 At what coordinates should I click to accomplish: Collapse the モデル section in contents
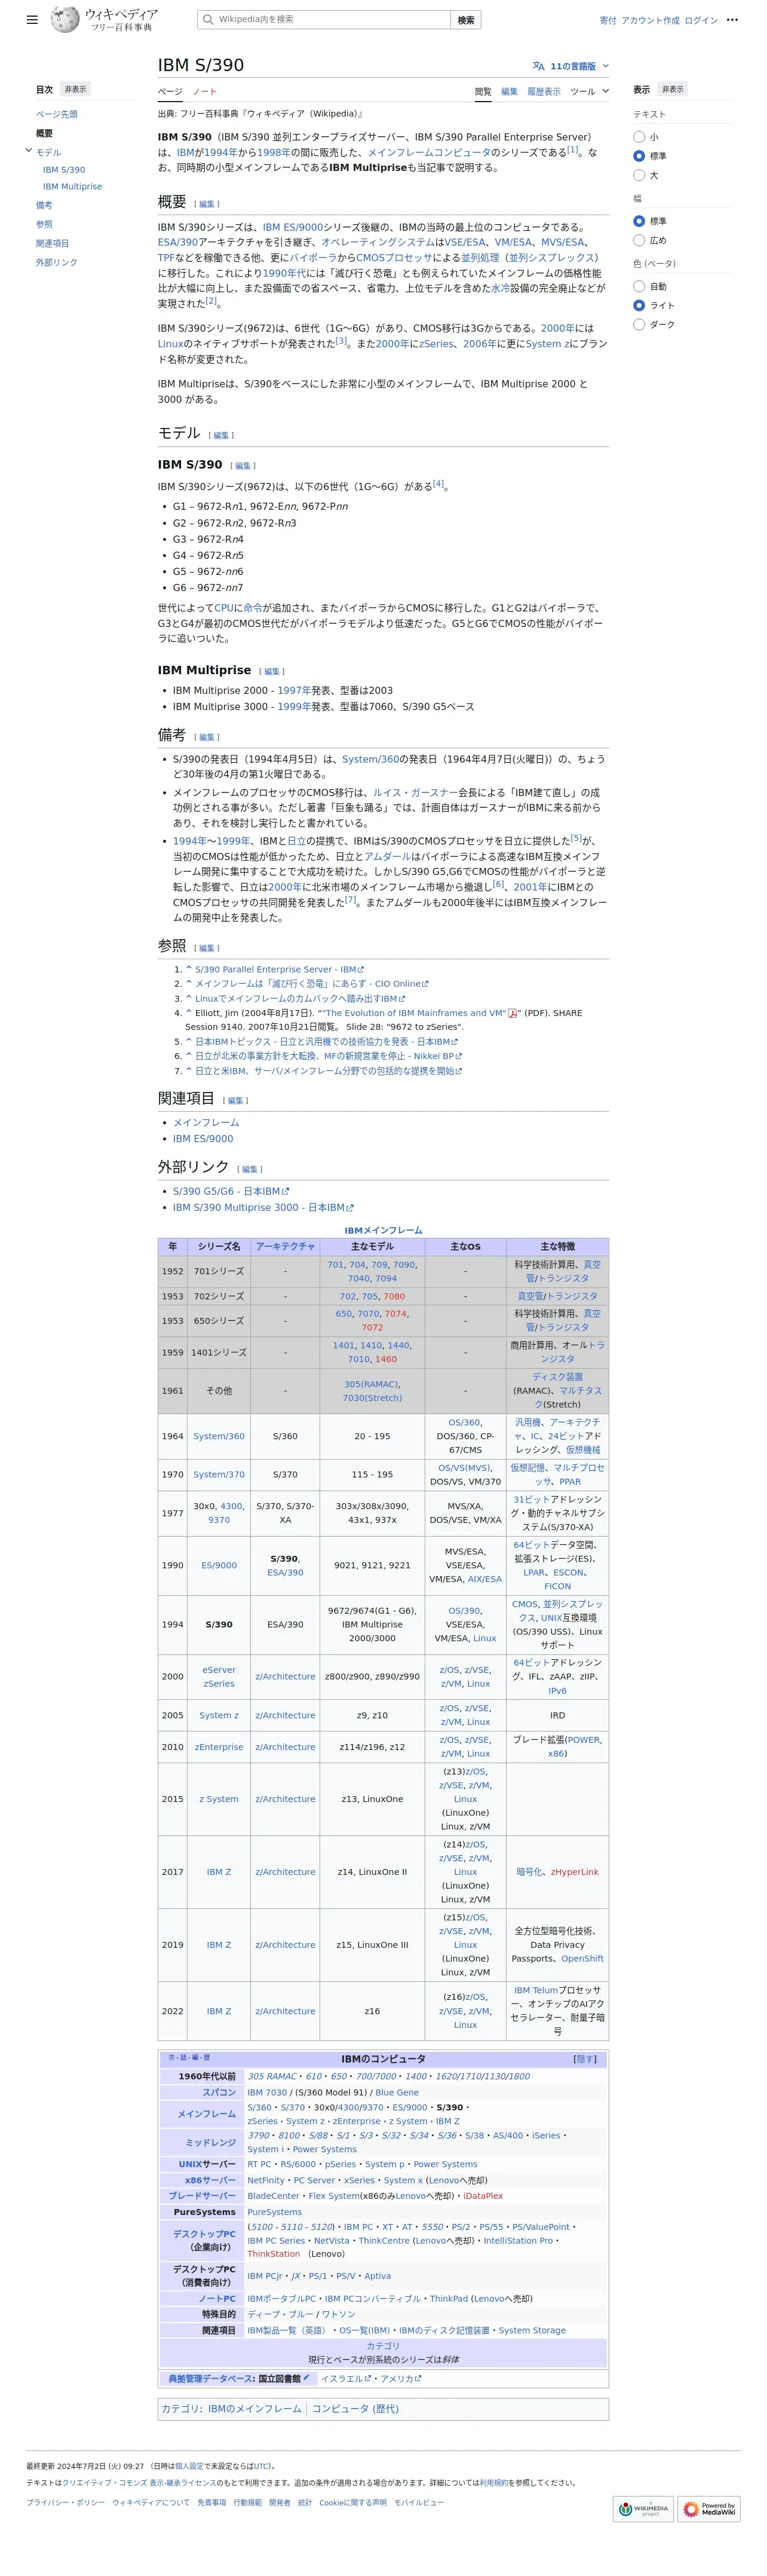[x=28, y=151]
